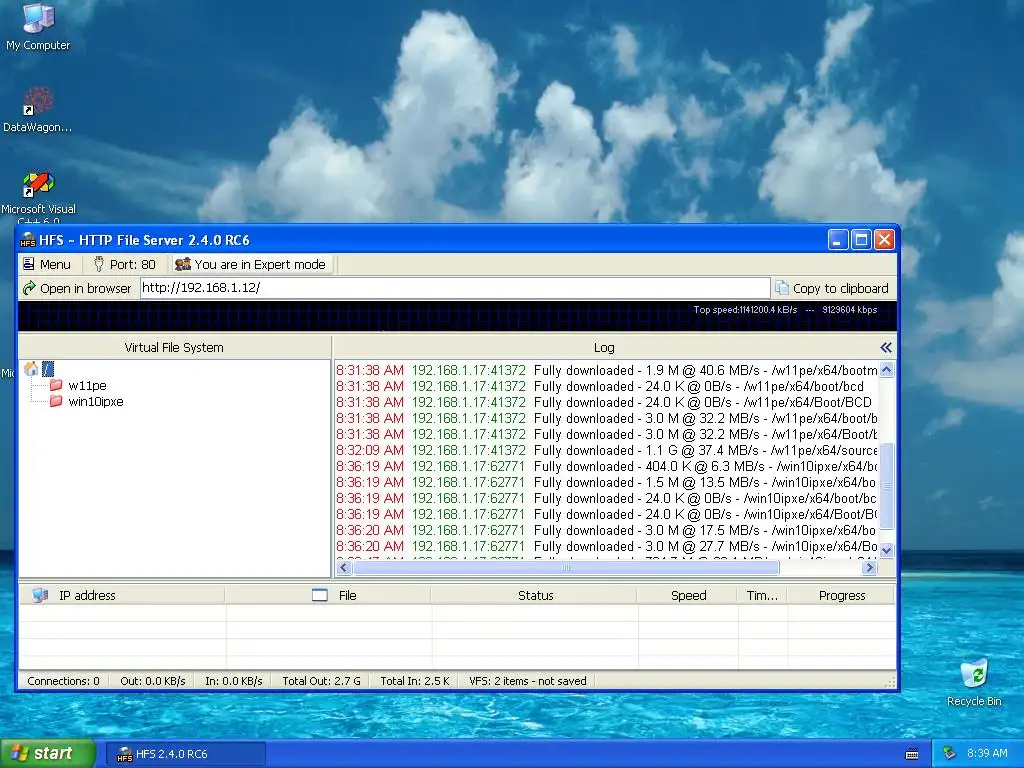Select the root home node in Virtual File System
Viewport: 1024px width, 768px height.
click(x=48, y=369)
